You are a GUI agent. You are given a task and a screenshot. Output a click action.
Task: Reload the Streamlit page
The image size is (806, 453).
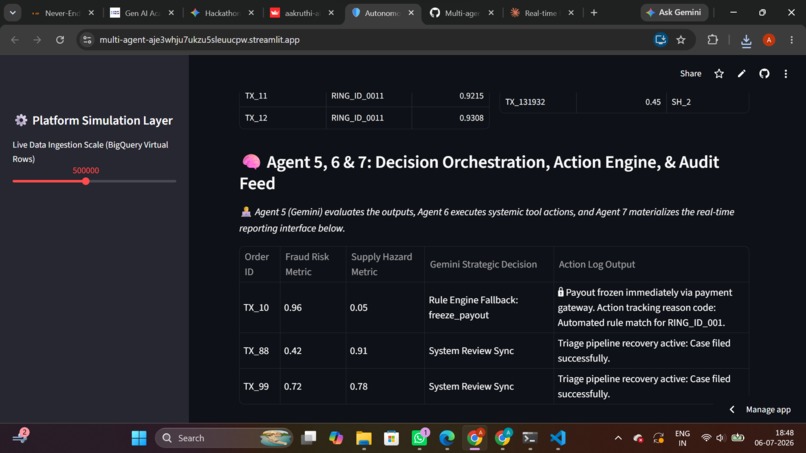60,40
